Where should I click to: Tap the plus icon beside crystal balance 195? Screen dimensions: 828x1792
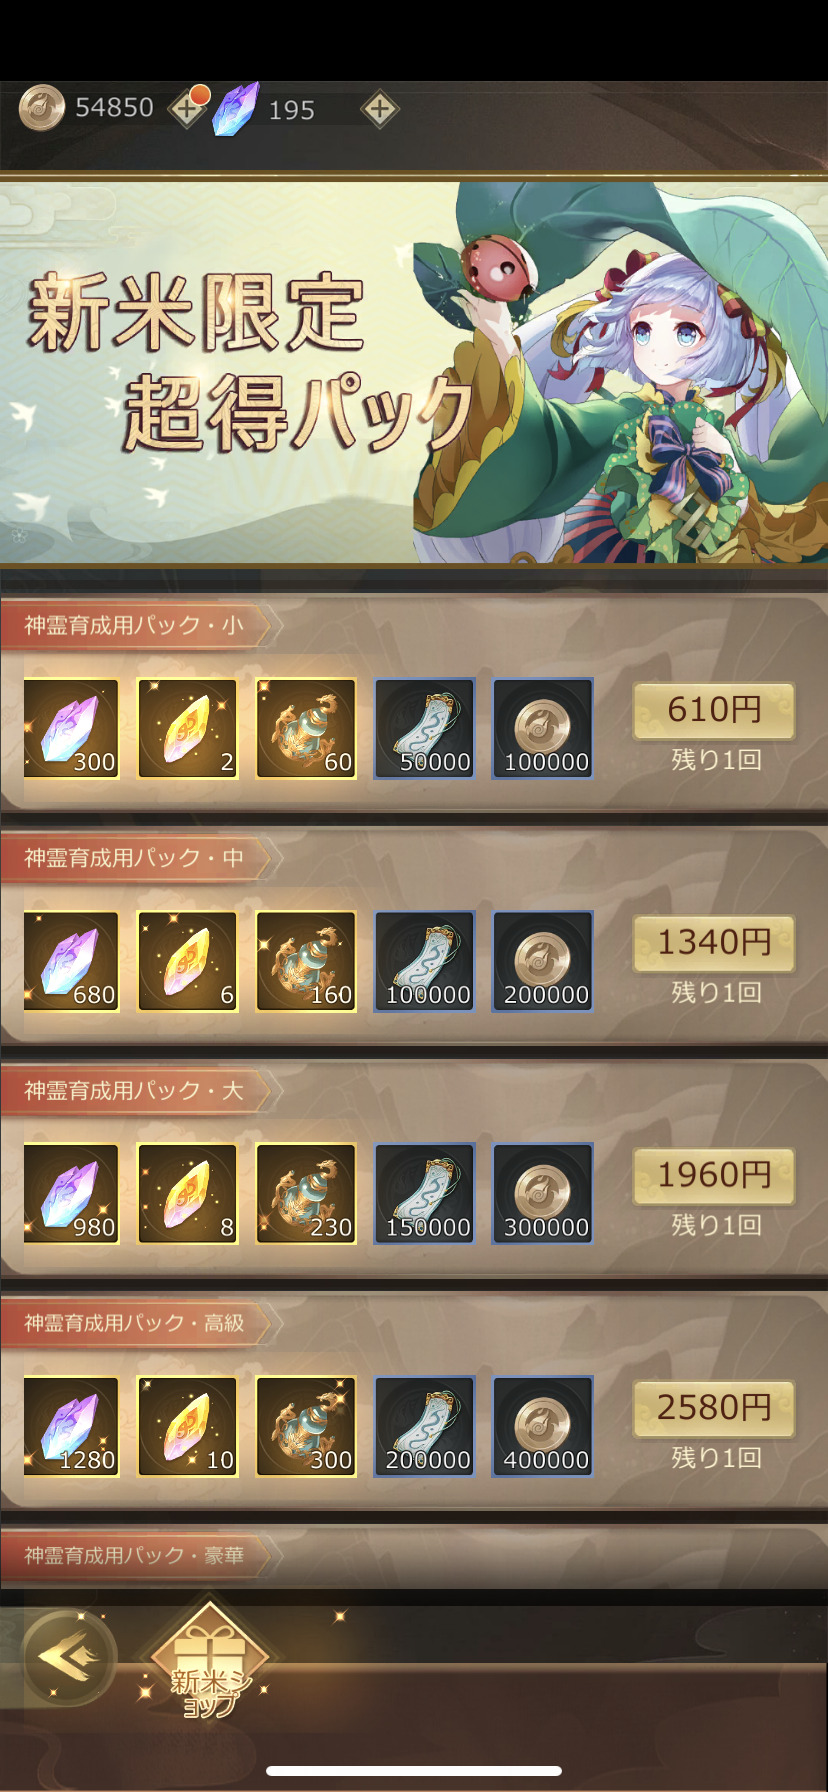(x=379, y=109)
